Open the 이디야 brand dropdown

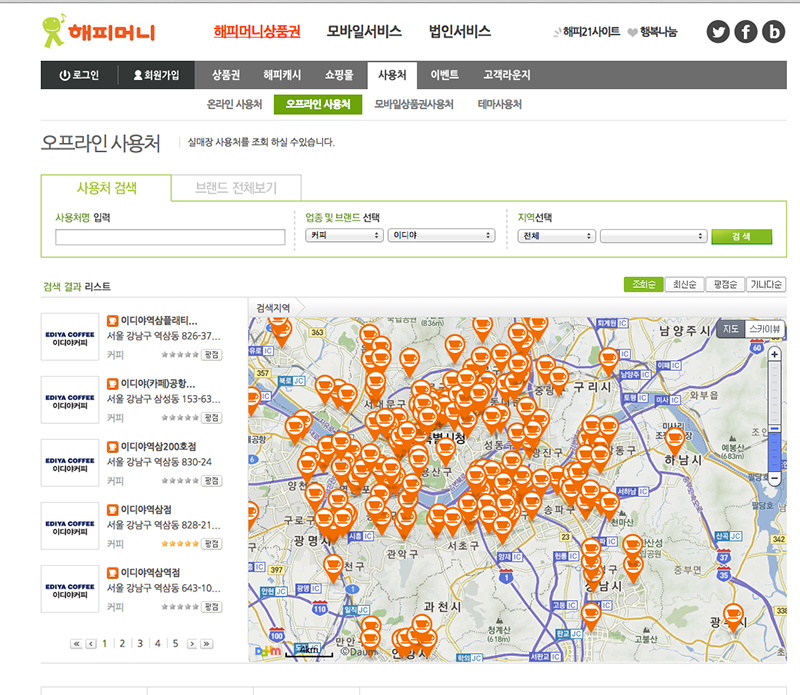click(x=441, y=235)
